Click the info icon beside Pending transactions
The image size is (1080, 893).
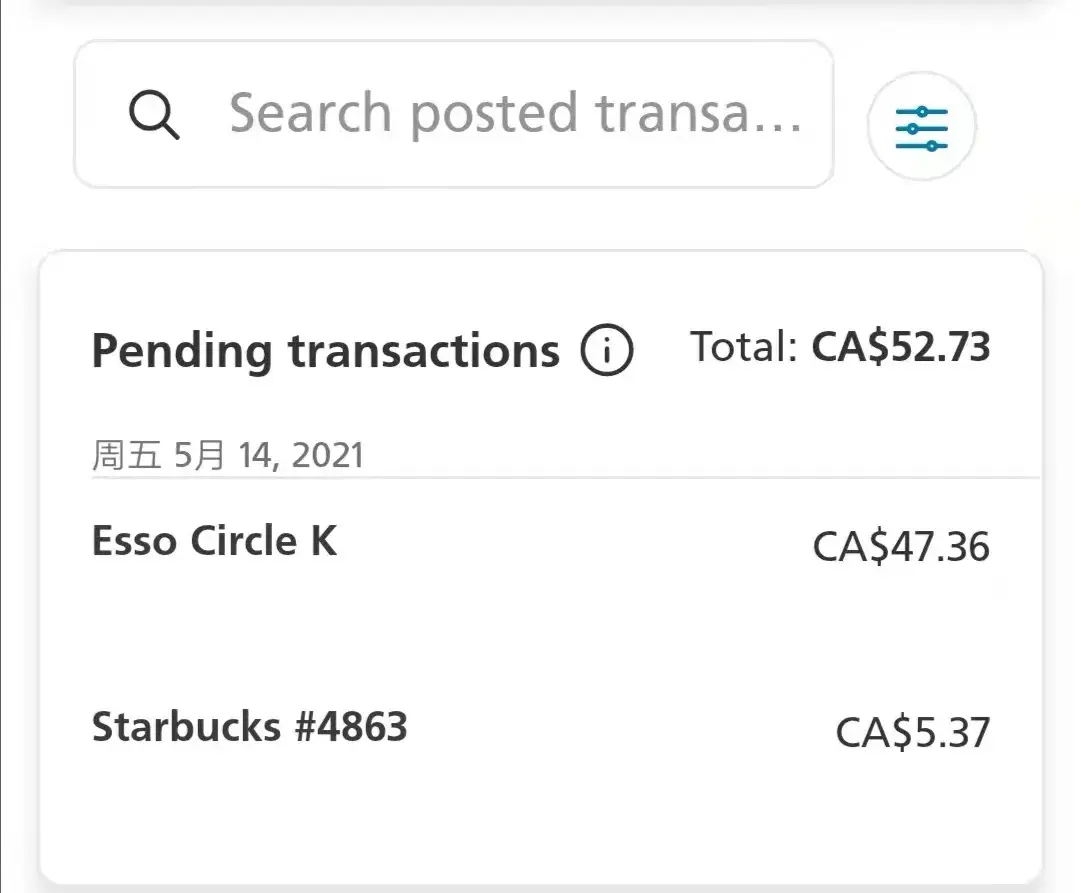[606, 351]
